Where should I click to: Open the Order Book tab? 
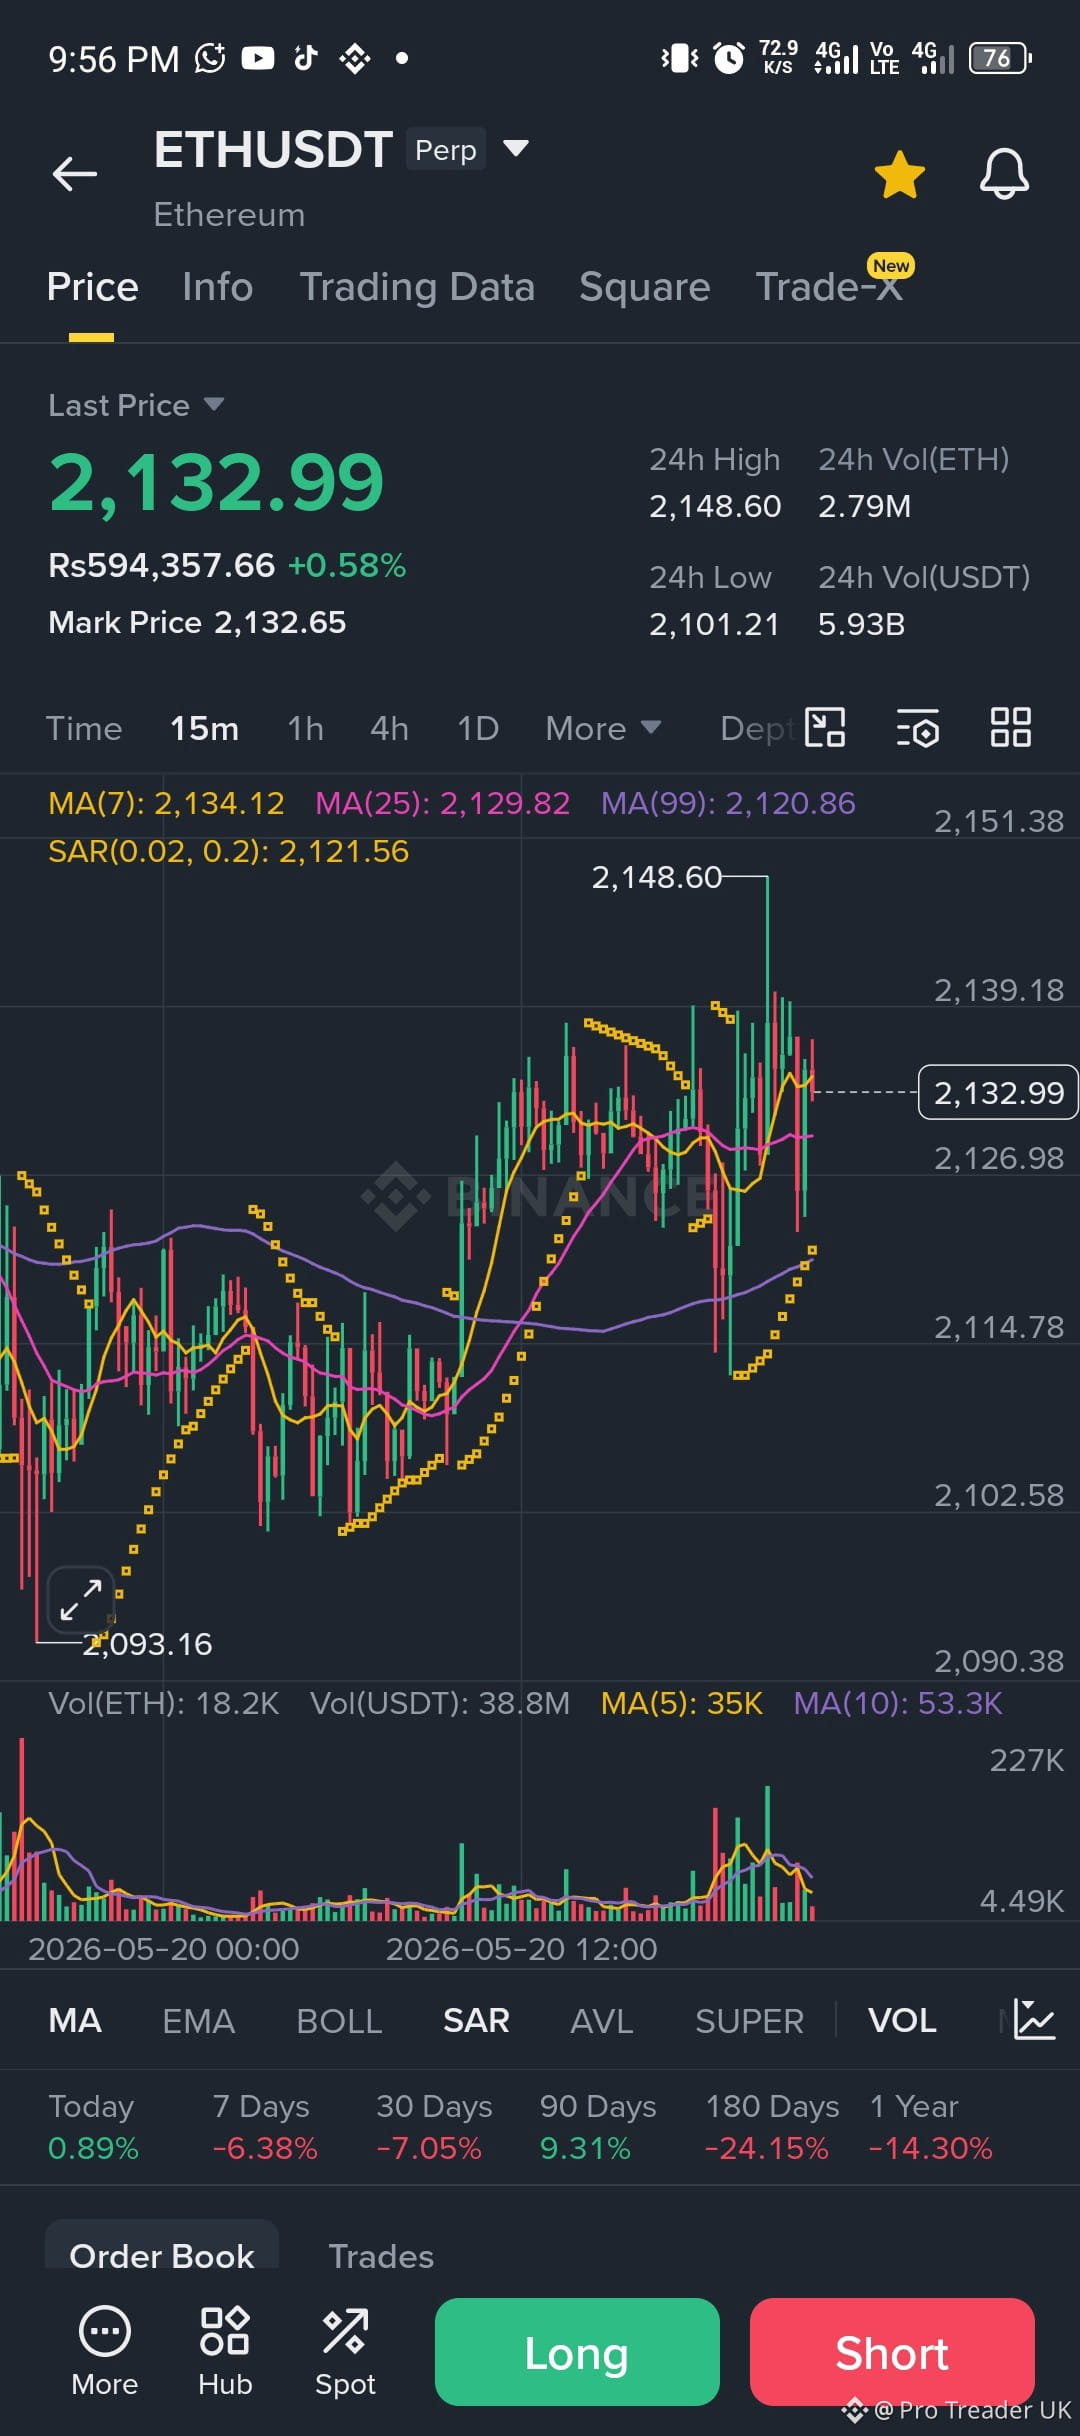[162, 2256]
